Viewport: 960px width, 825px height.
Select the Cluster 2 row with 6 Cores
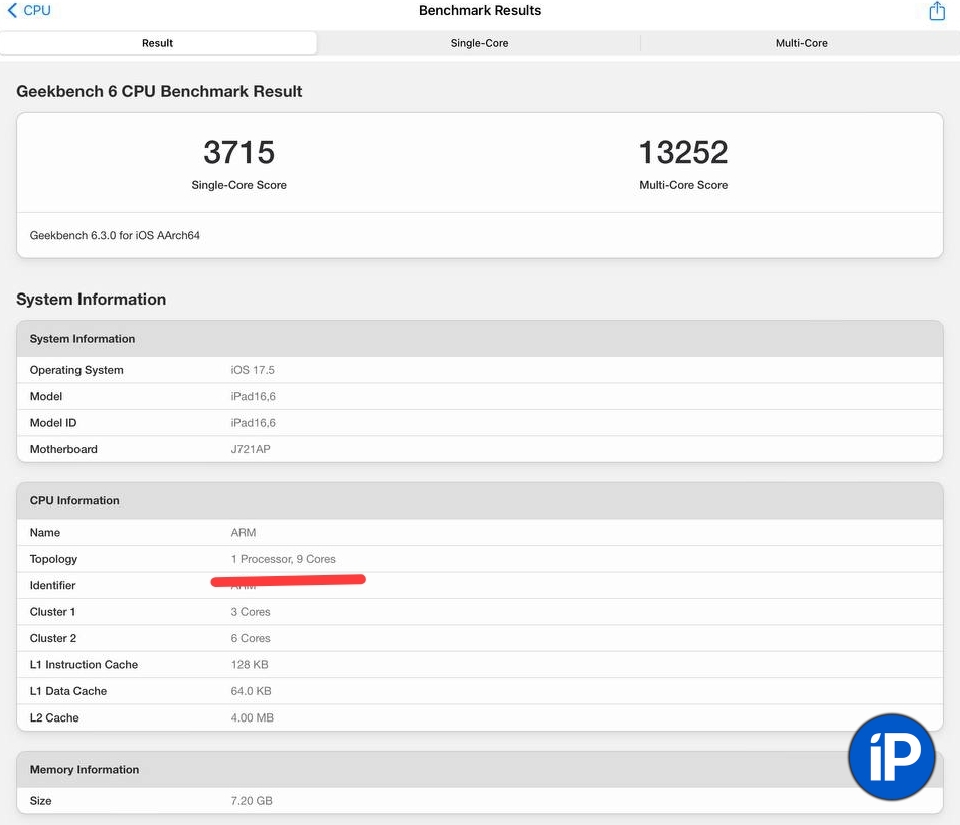(x=479, y=638)
